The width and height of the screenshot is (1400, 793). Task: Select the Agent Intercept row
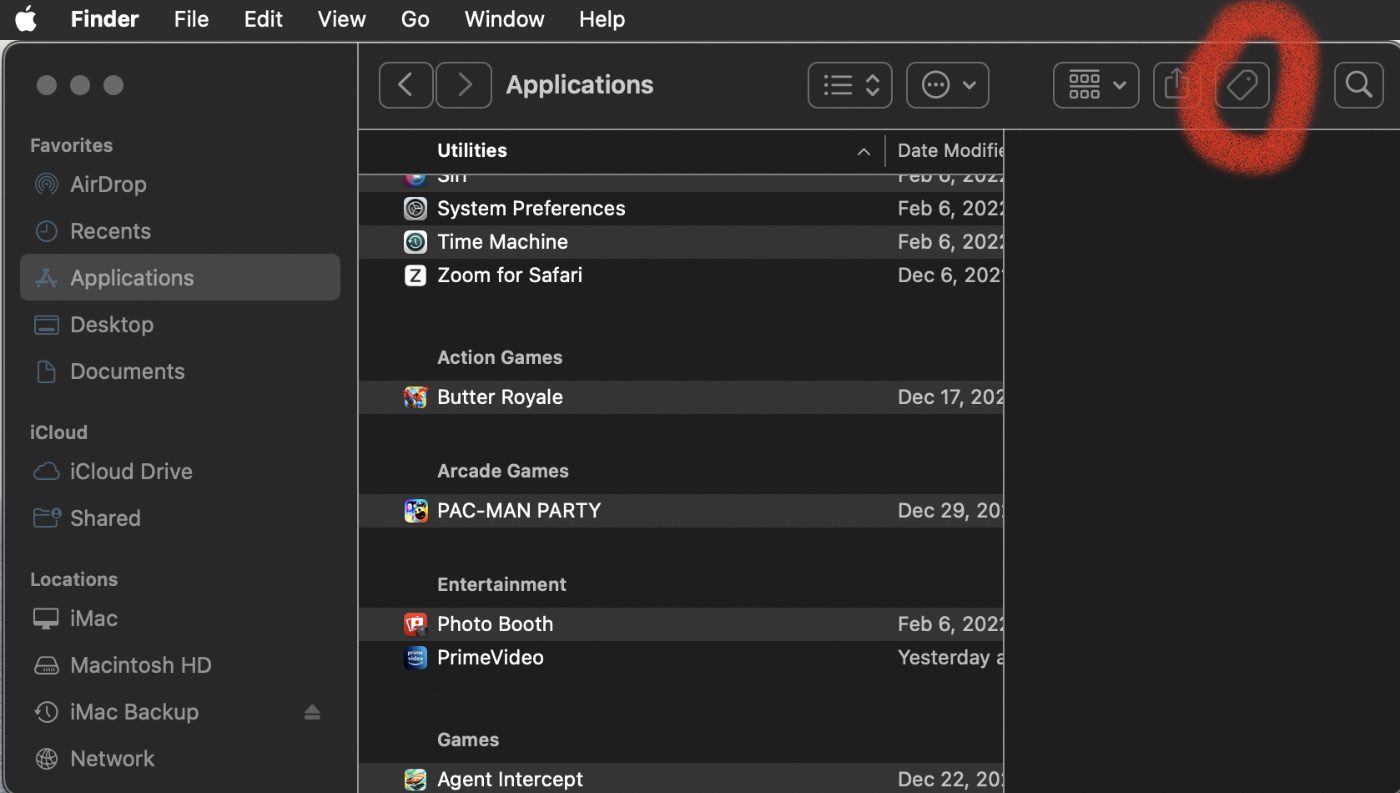[682, 779]
